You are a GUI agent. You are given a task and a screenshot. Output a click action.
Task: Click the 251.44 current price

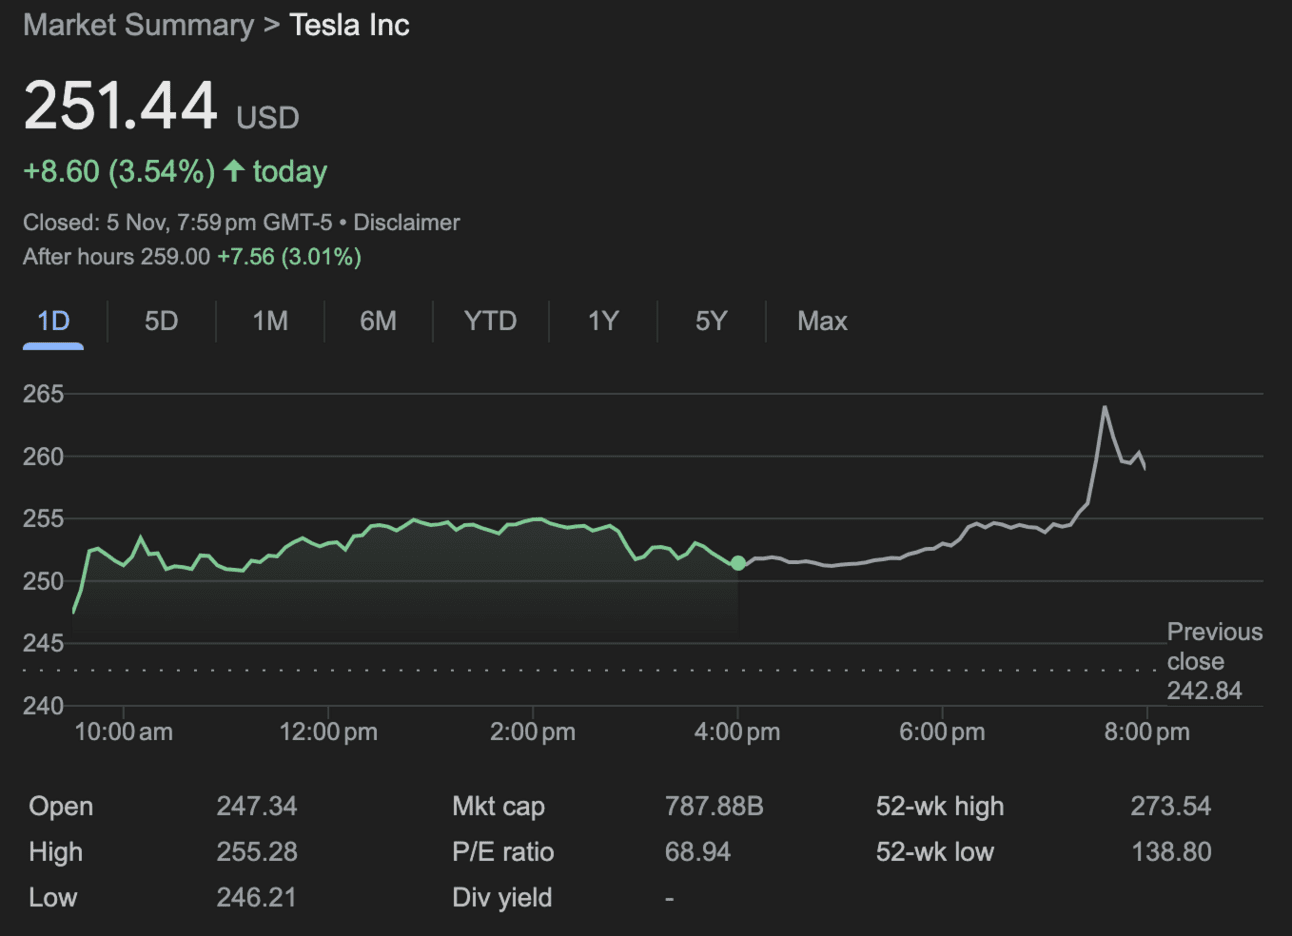coord(120,105)
